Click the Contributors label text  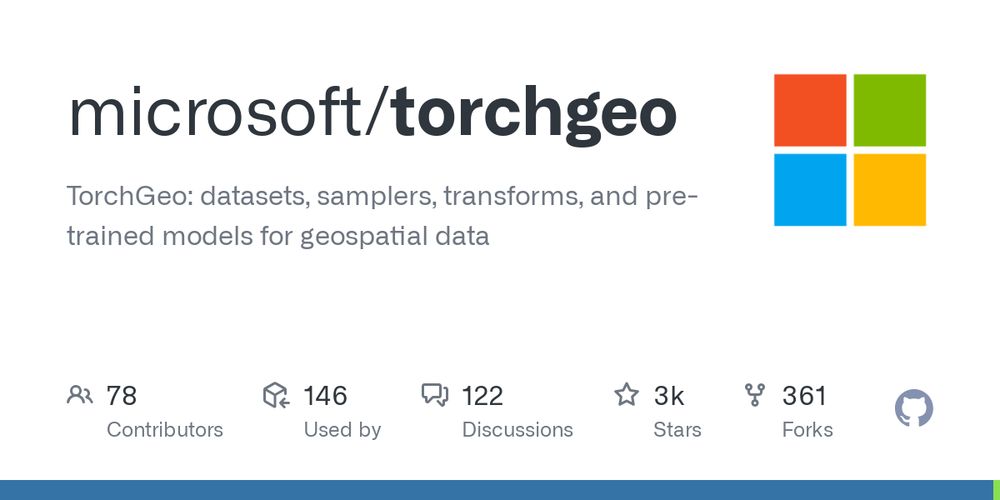(x=165, y=430)
